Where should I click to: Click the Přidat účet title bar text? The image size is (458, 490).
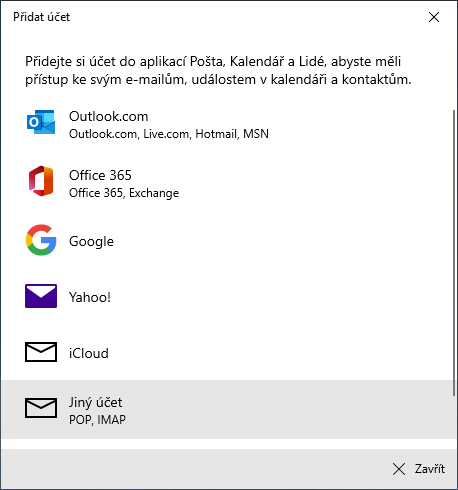click(x=41, y=17)
